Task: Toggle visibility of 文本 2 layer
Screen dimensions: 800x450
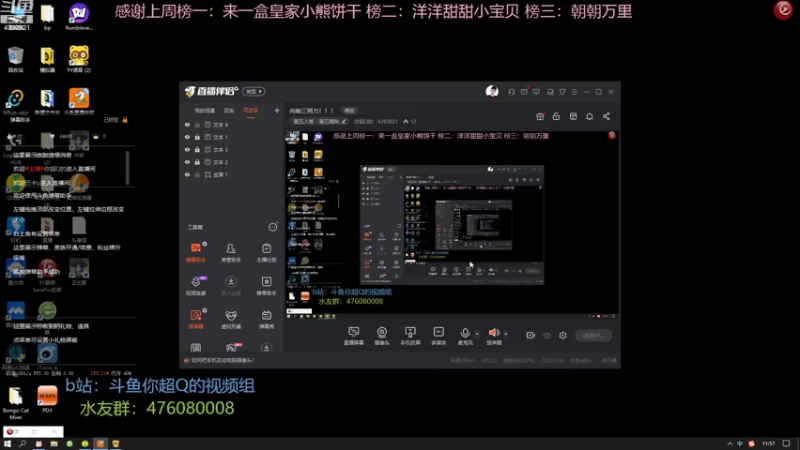Action: coord(187,162)
